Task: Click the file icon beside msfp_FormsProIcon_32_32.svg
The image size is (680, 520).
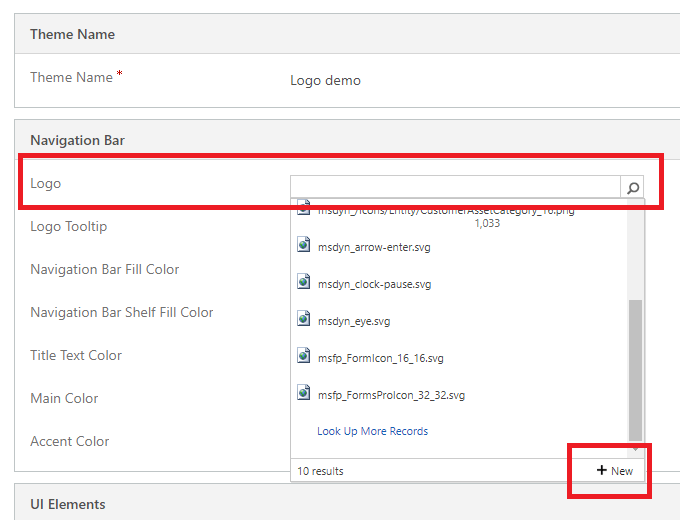Action: [305, 394]
